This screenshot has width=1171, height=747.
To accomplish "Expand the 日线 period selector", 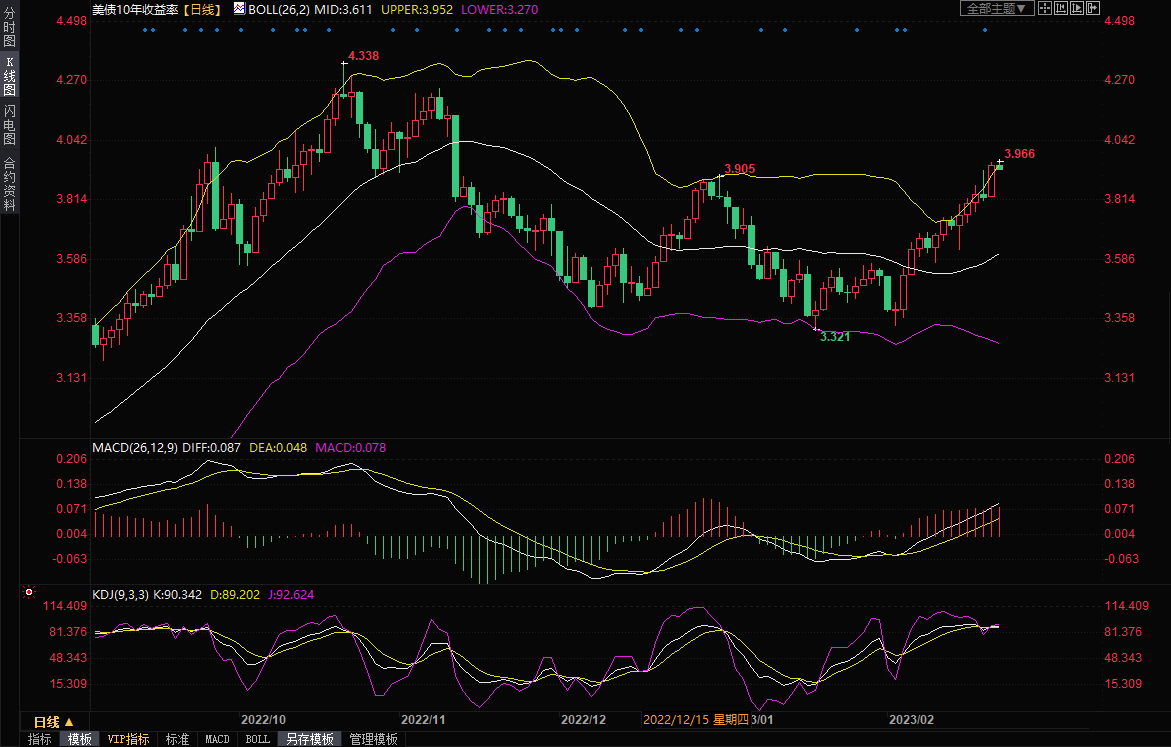I will pyautogui.click(x=53, y=722).
